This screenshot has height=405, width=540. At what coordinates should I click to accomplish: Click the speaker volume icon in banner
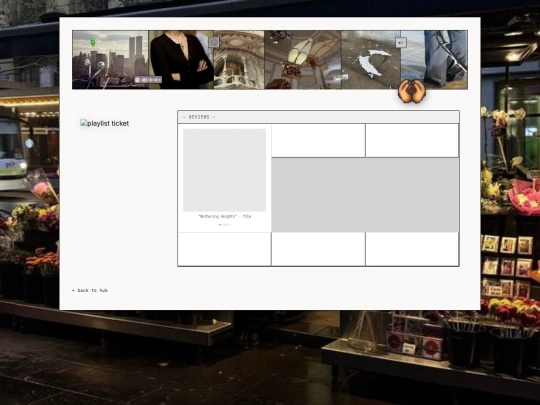point(401,42)
